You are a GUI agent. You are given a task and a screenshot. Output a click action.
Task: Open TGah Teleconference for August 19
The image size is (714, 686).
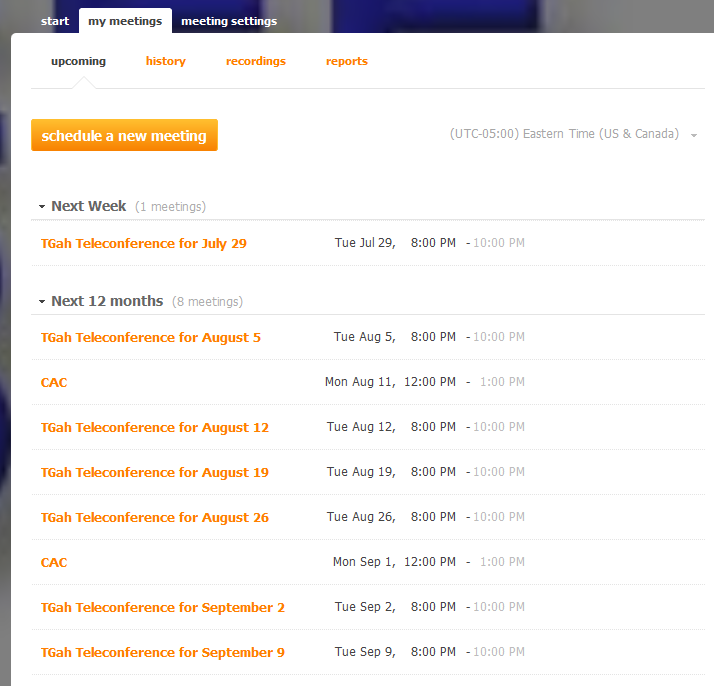(155, 473)
